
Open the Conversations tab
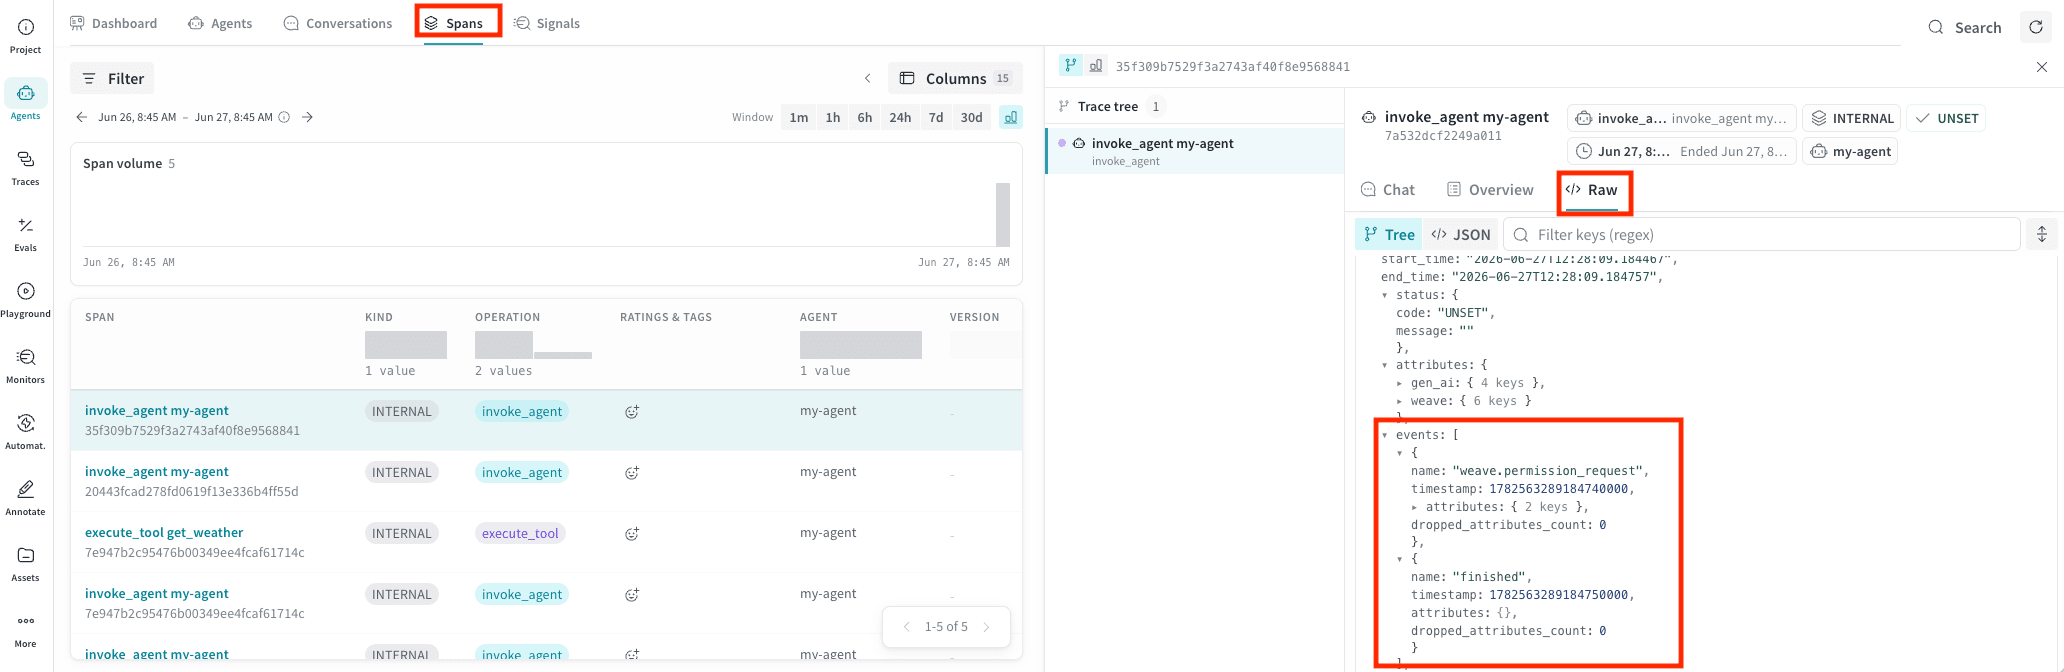(x=338, y=23)
